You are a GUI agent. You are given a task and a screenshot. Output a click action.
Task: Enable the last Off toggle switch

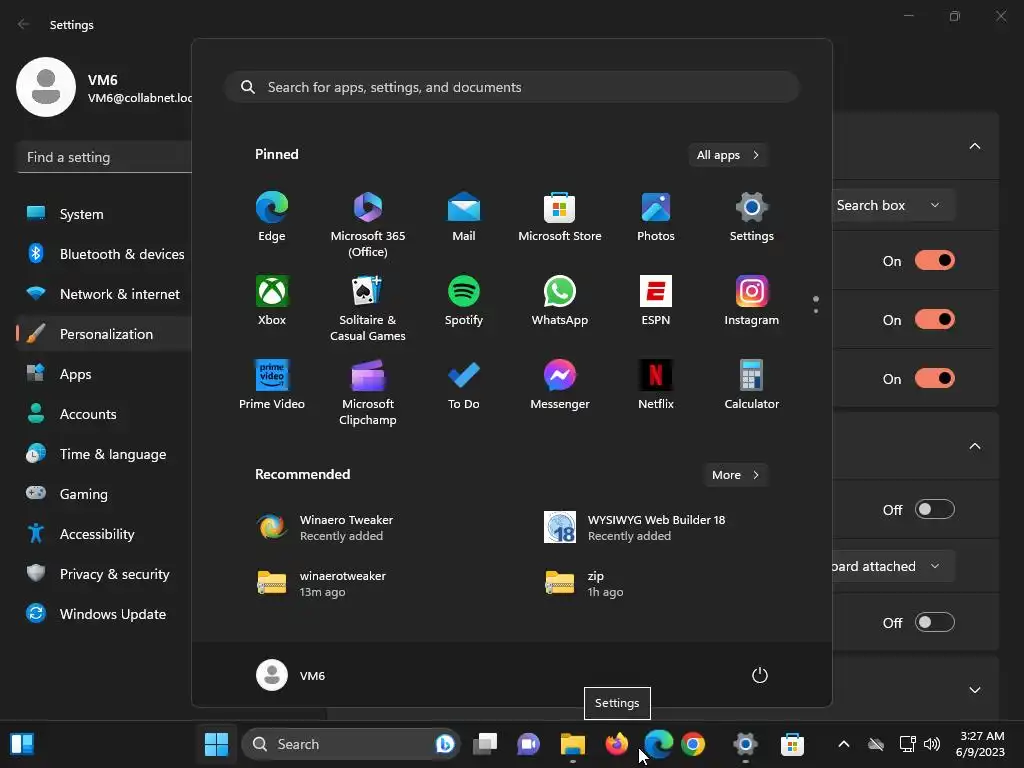point(935,622)
